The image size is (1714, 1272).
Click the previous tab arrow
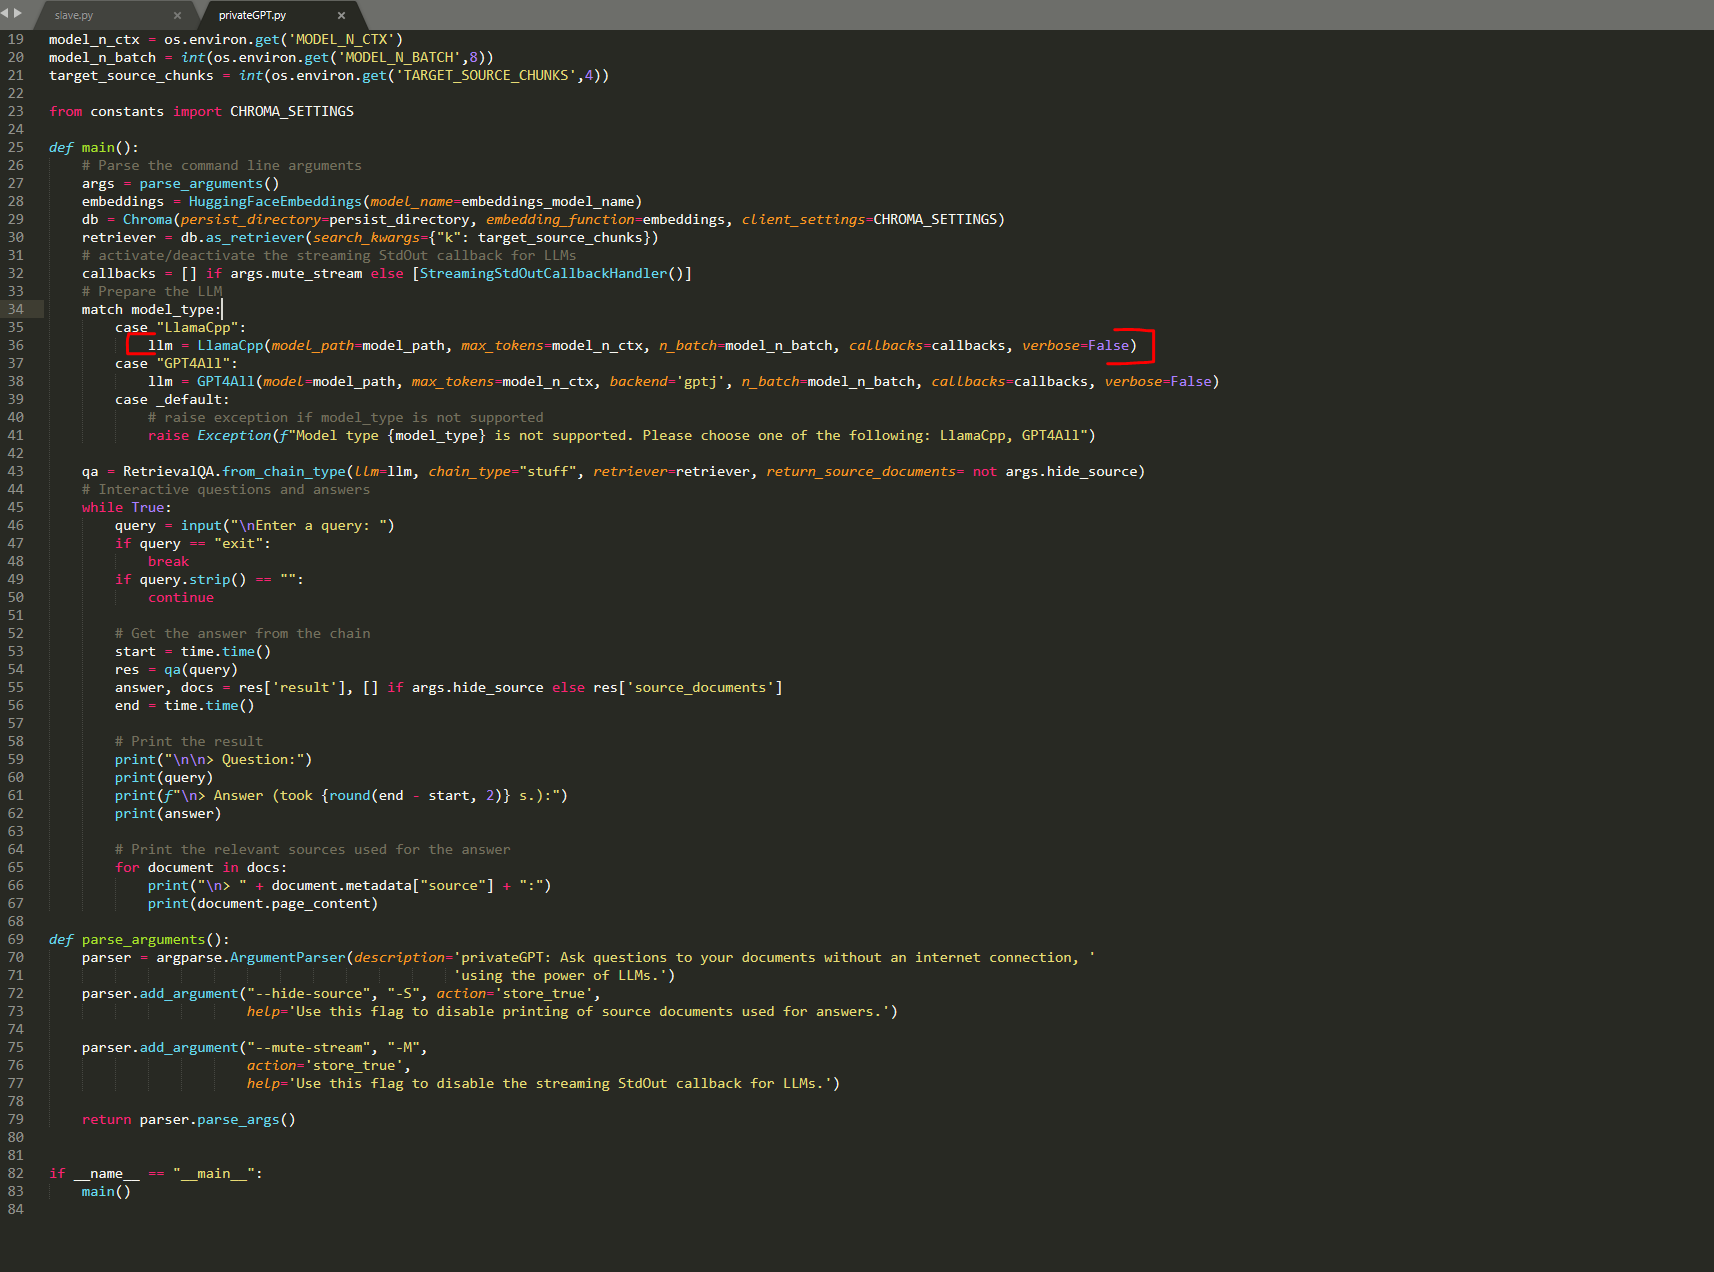(x=5, y=13)
